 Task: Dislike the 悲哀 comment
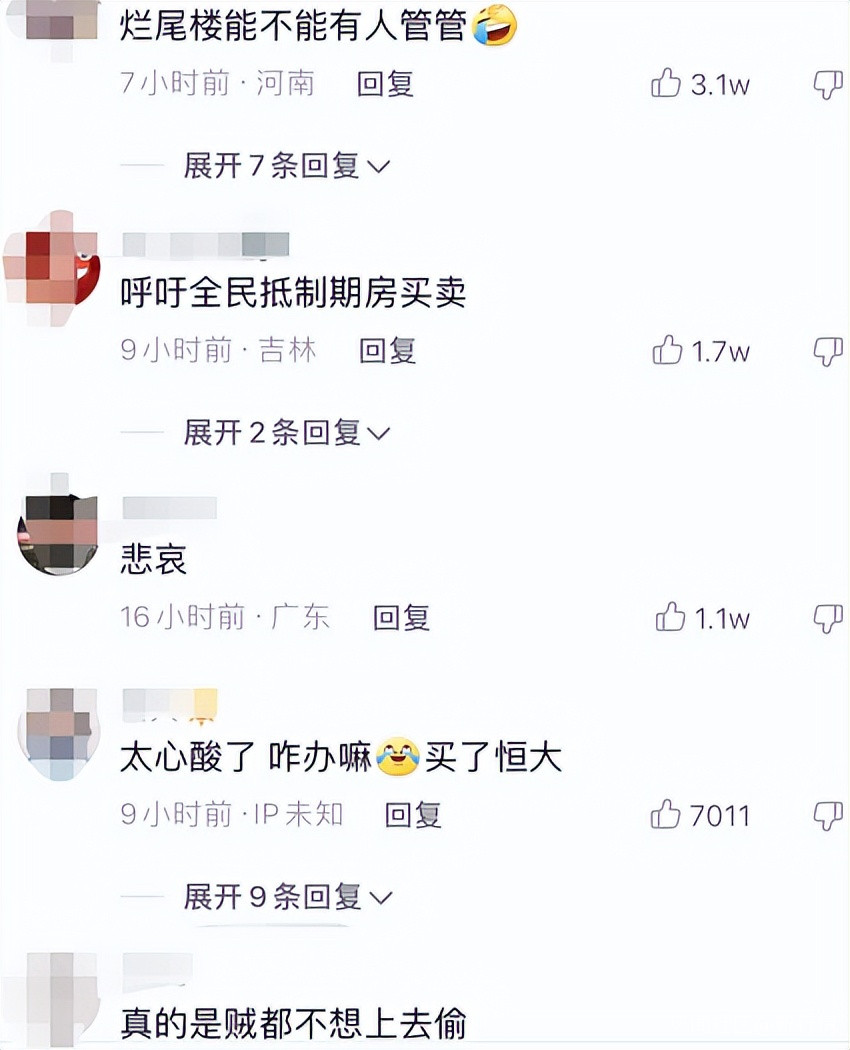(x=828, y=619)
